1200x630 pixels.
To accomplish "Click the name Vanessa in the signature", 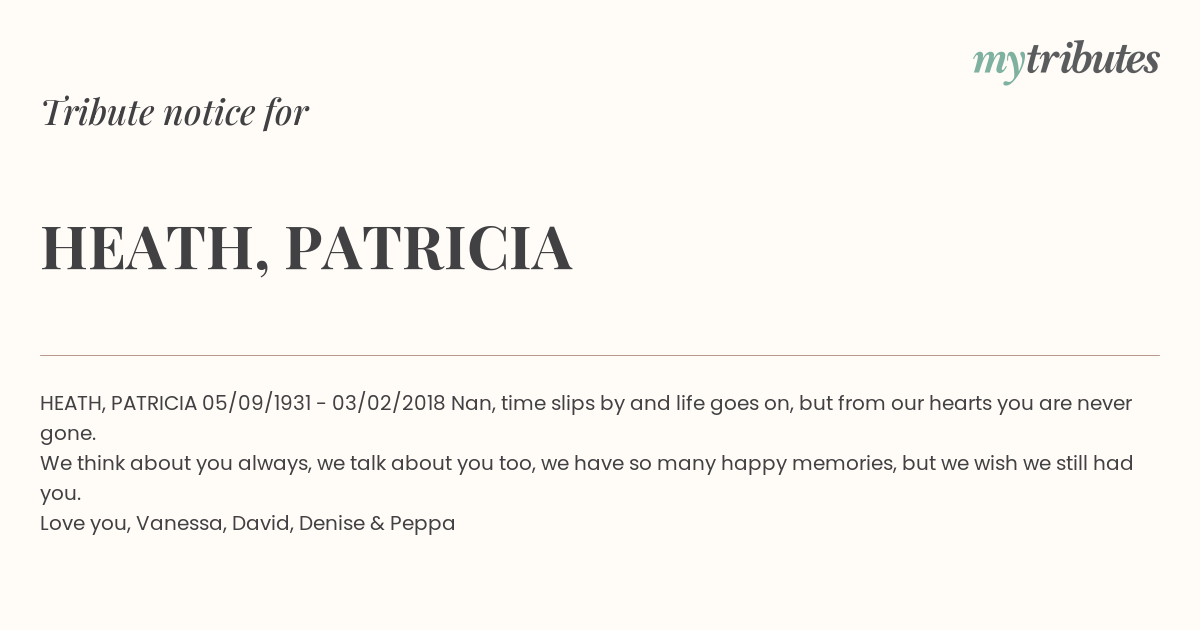I will 181,524.
